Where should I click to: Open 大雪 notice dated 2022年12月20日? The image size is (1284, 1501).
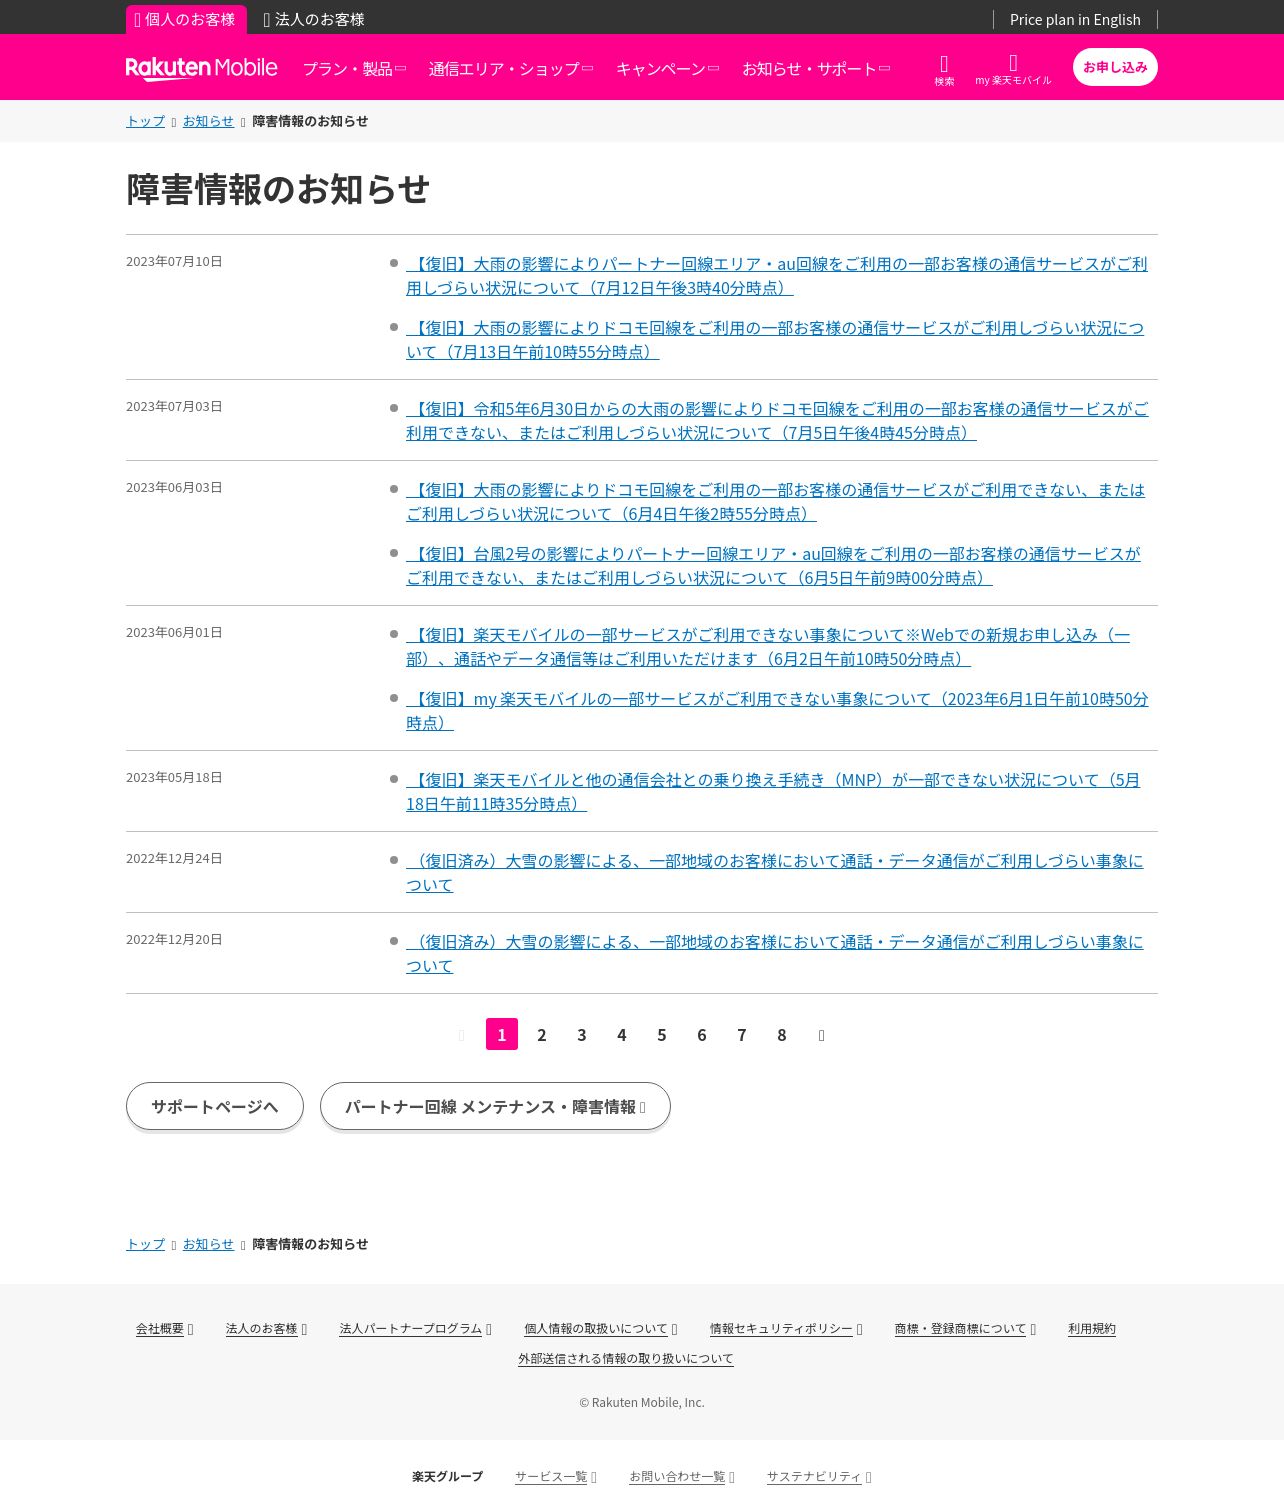[x=774, y=954]
